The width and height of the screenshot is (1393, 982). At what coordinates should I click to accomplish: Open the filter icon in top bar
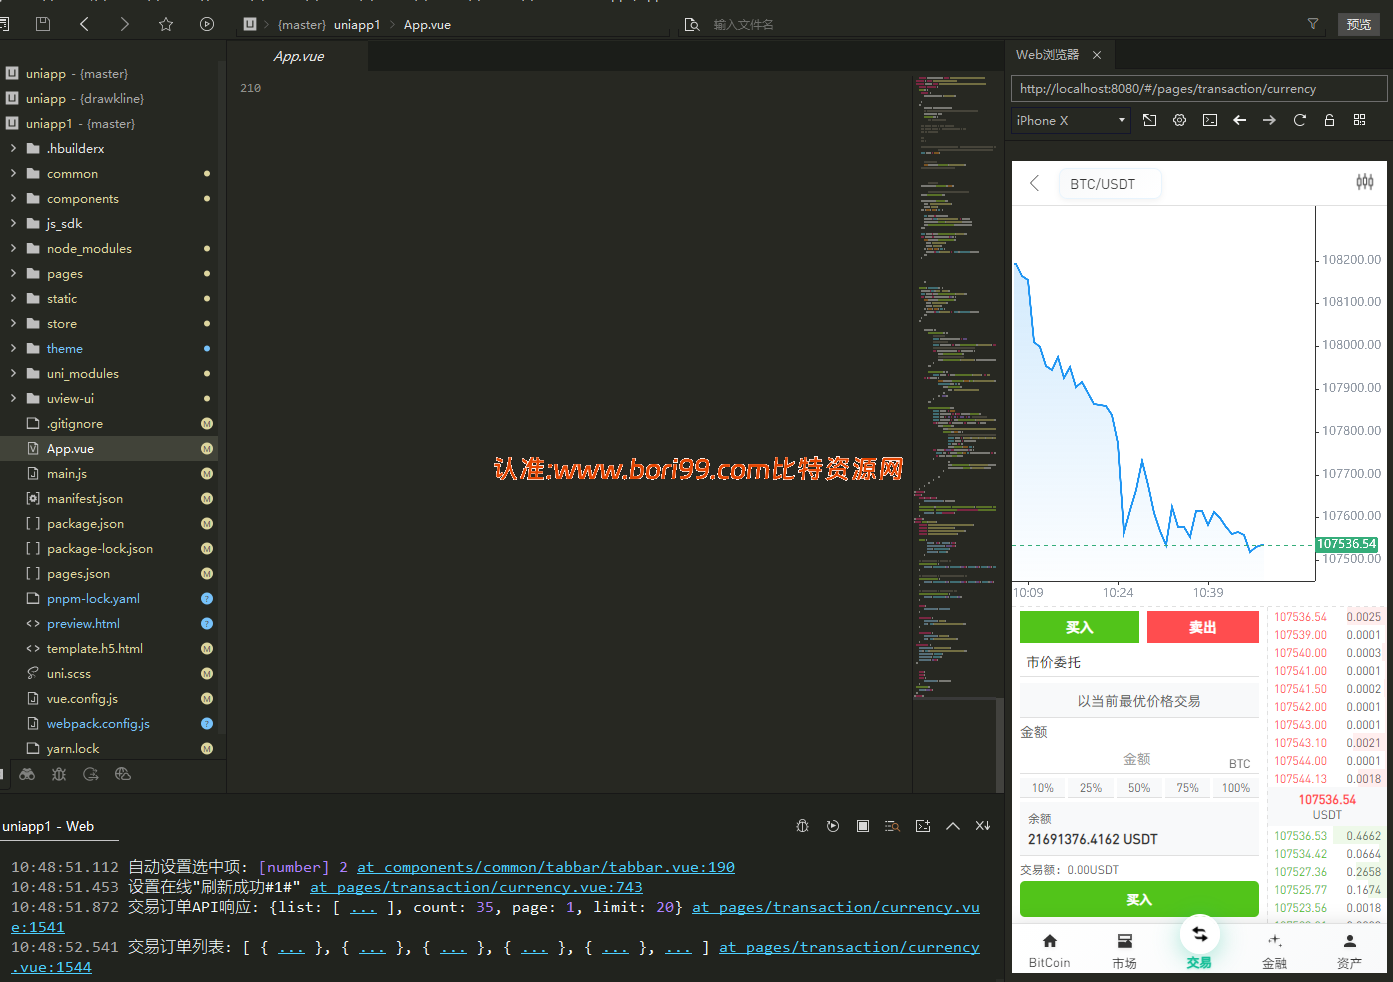coord(1313,24)
